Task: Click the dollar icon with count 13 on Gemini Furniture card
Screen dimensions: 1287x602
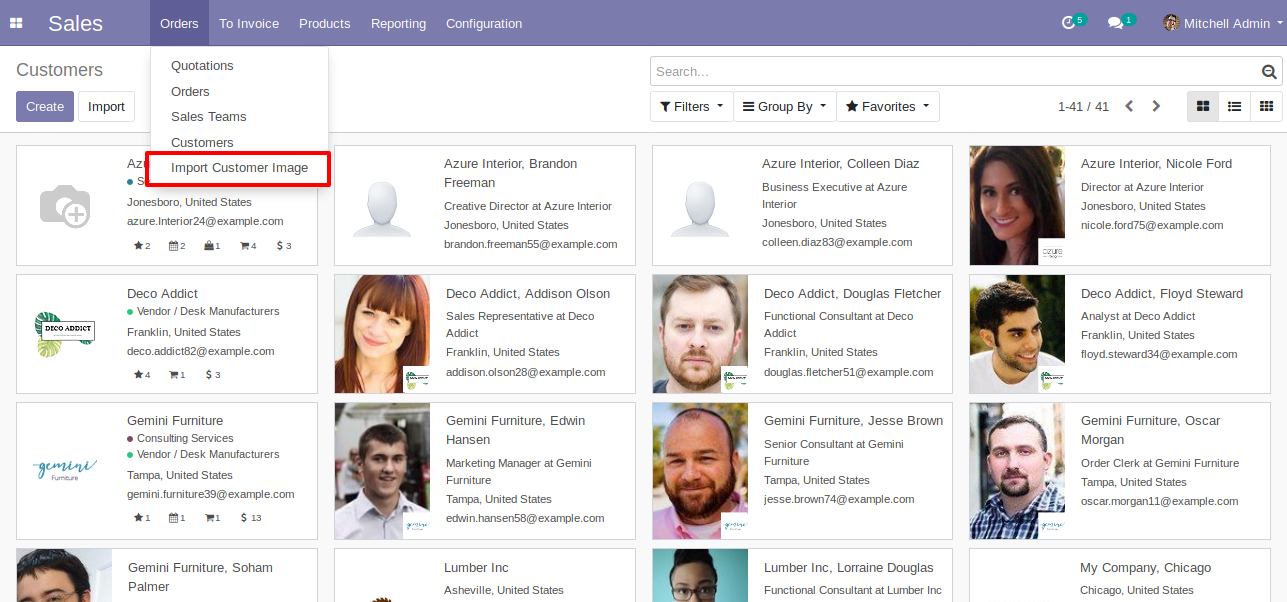Action: pos(244,518)
